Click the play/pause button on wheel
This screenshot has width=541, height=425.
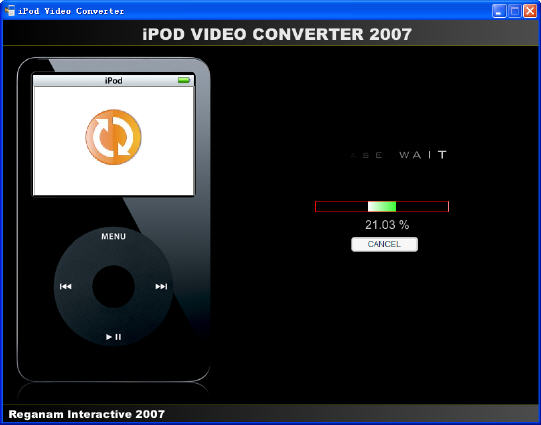pos(114,337)
